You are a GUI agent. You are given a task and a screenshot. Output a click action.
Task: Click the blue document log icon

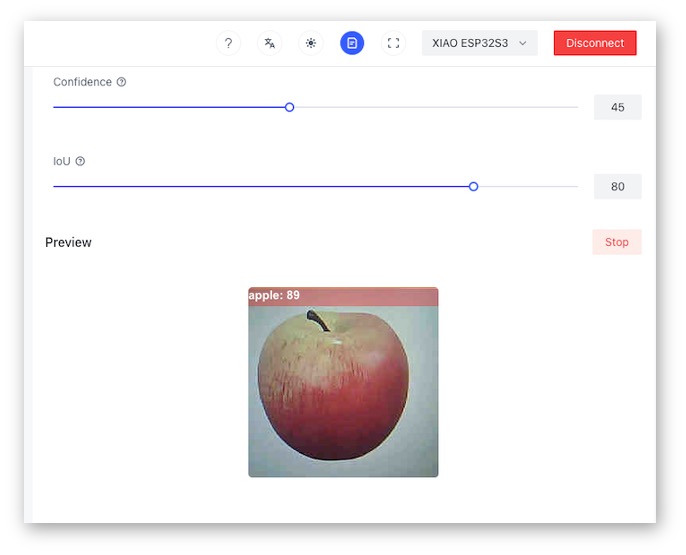click(352, 43)
